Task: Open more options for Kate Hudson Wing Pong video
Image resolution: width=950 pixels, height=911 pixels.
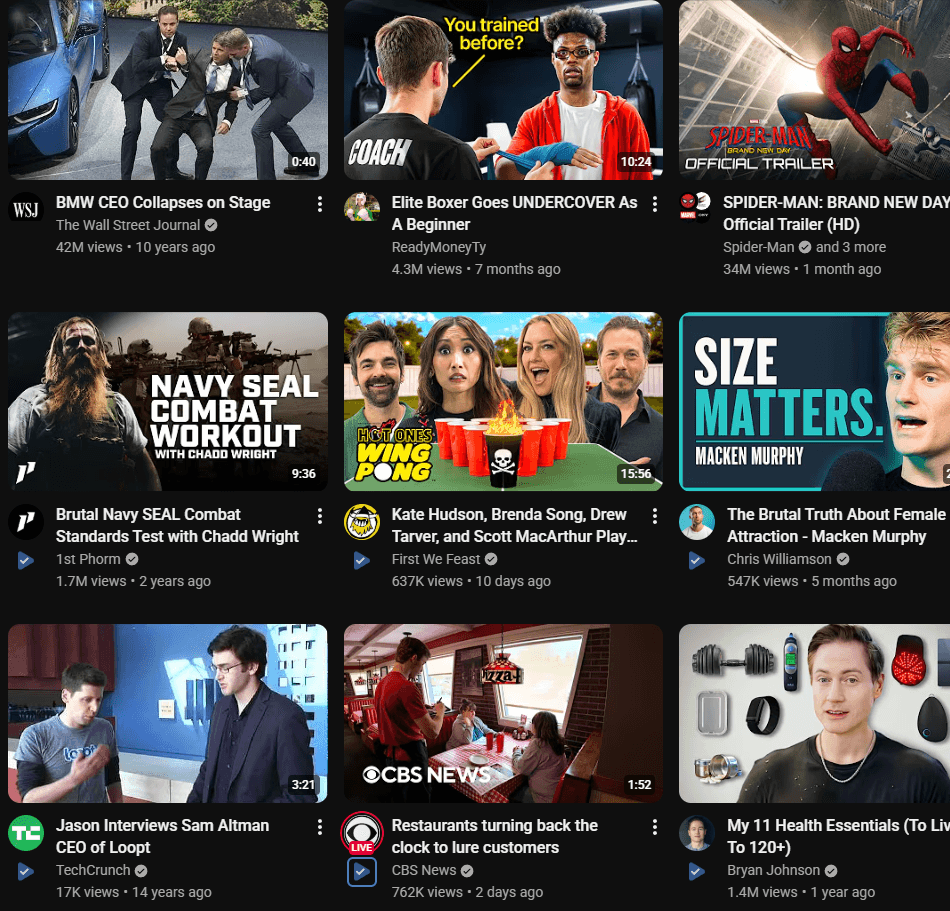Action: point(655,516)
